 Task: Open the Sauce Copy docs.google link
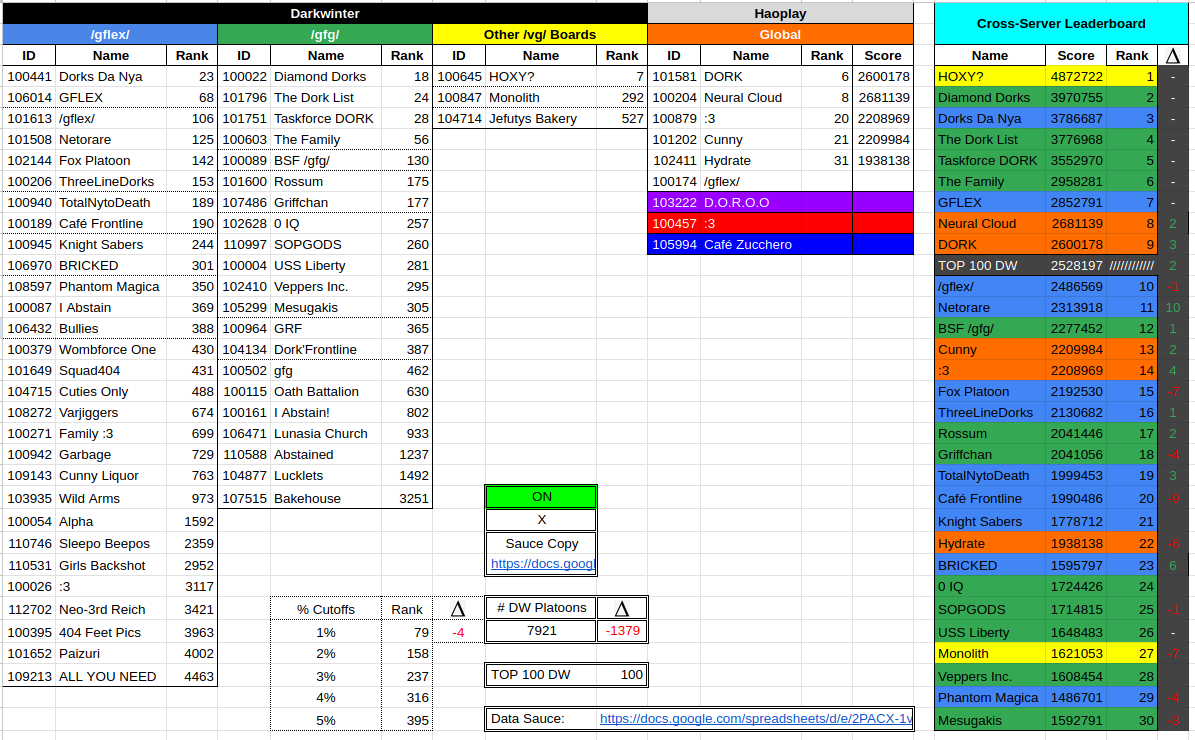542,564
